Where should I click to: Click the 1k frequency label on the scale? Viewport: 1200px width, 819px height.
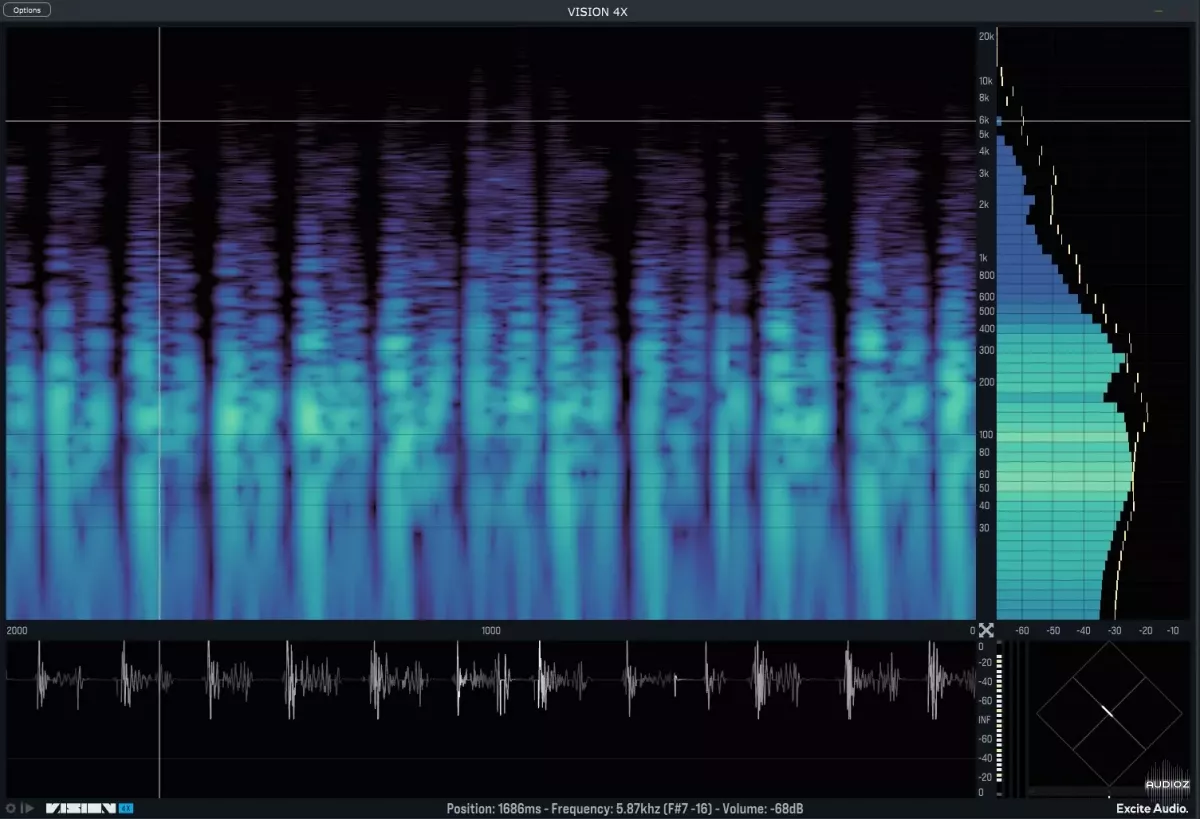pyautogui.click(x=985, y=258)
